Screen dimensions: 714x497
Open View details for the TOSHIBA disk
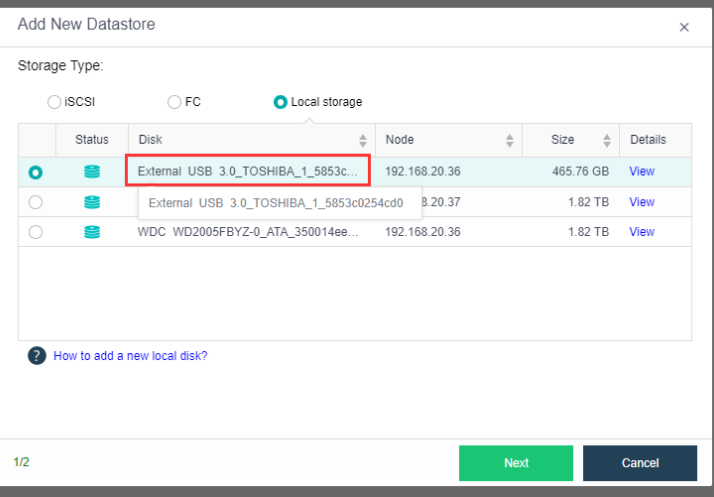(x=641, y=172)
